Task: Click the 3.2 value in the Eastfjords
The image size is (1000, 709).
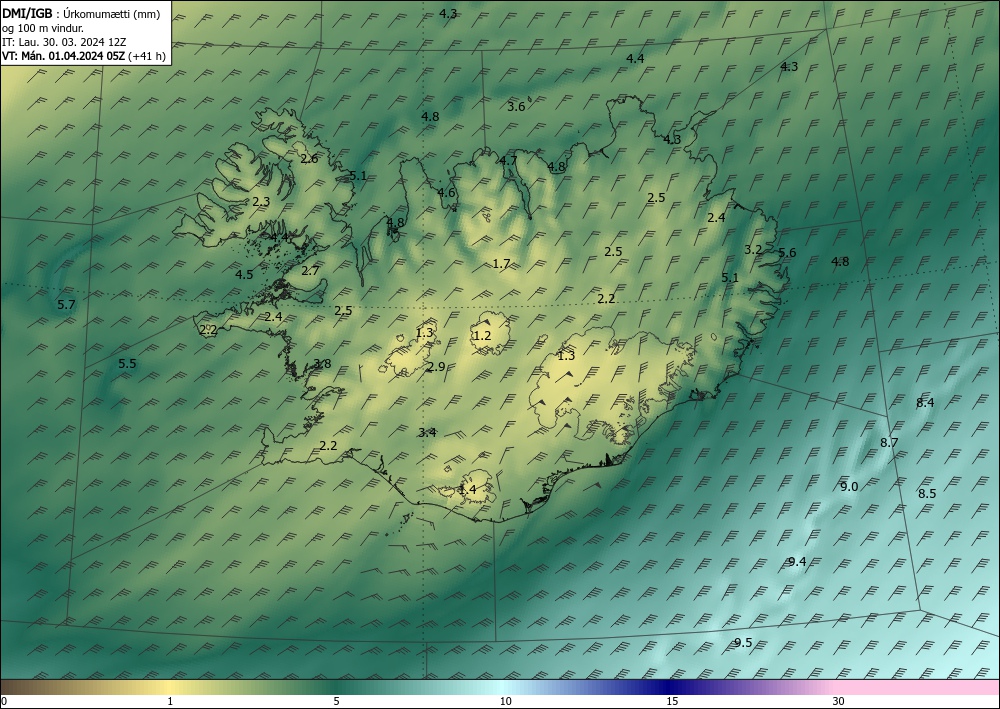Action: pyautogui.click(x=753, y=249)
